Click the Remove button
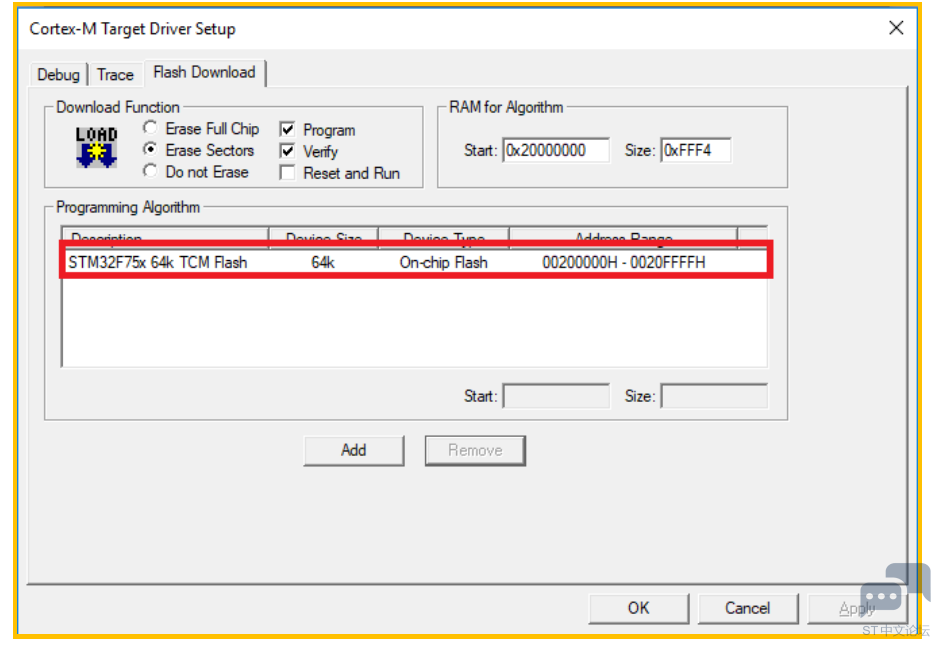The height and width of the screenshot is (646, 939). (475, 450)
